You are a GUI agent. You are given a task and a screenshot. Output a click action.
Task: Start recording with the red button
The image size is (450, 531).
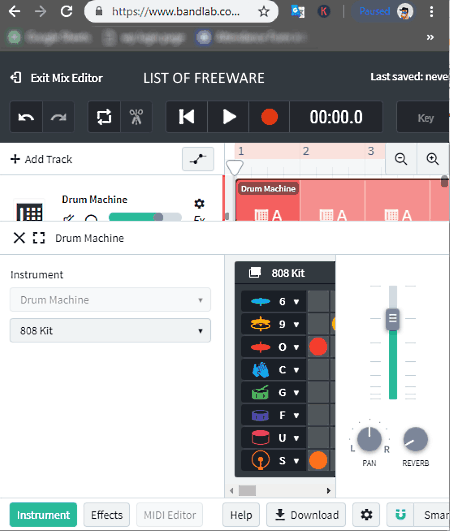(269, 117)
